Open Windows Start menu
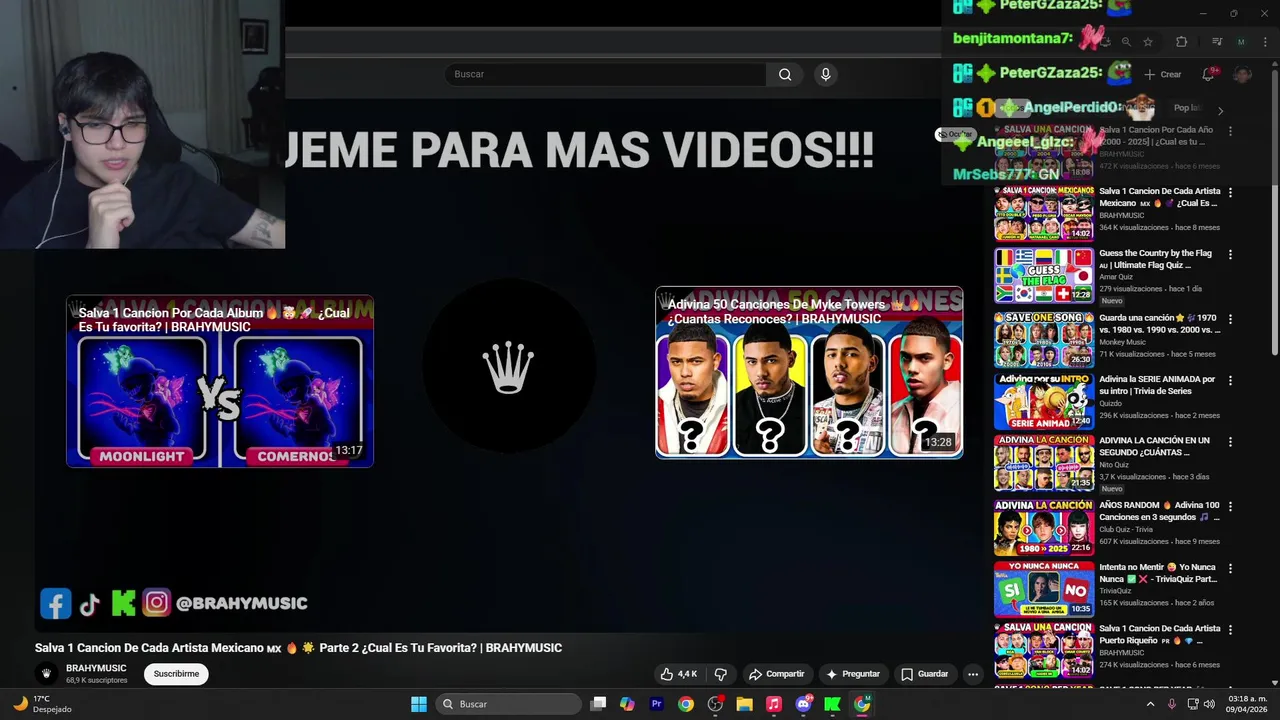 [419, 704]
